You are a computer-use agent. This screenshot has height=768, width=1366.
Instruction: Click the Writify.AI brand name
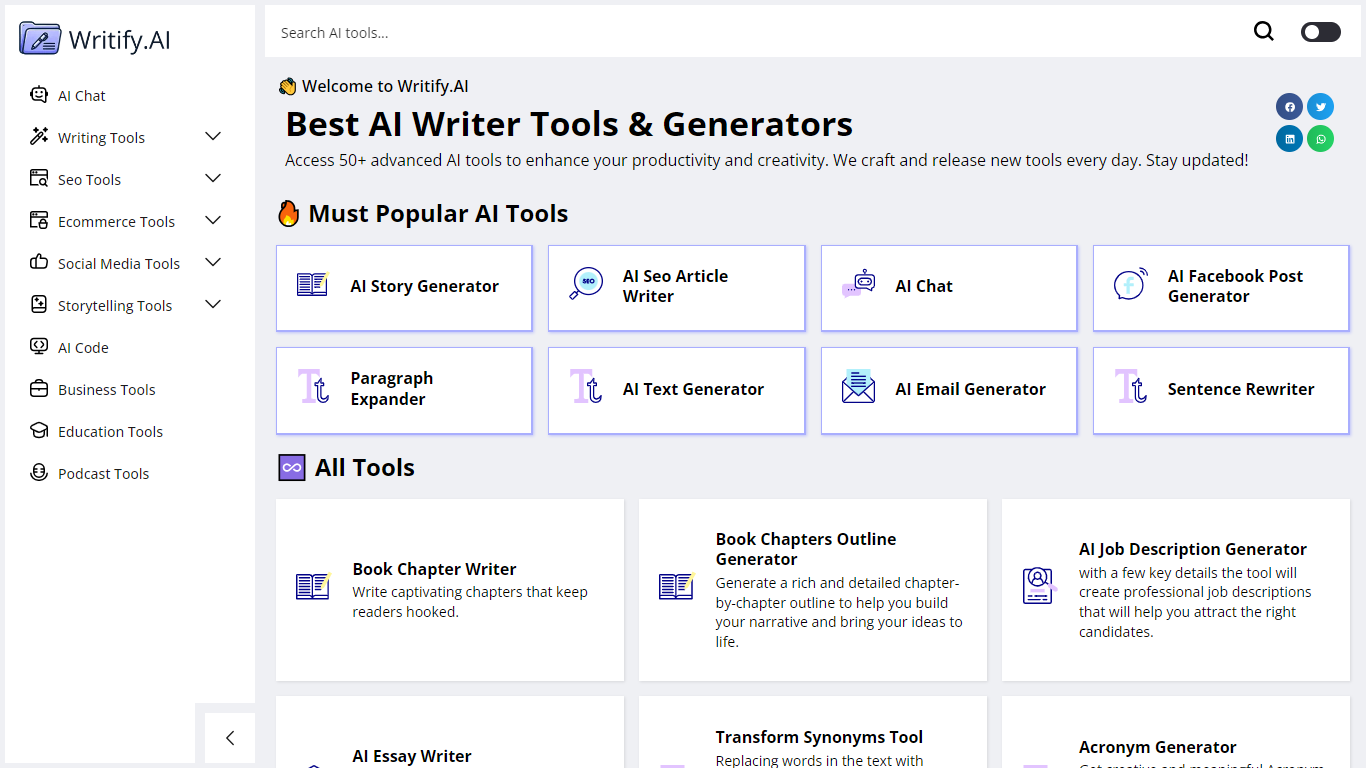coord(120,40)
